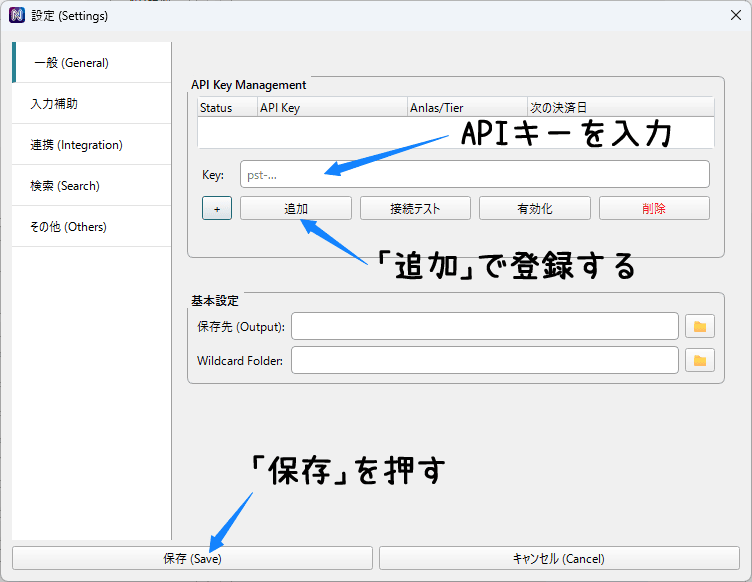Click the 有効化 button

[535, 209]
